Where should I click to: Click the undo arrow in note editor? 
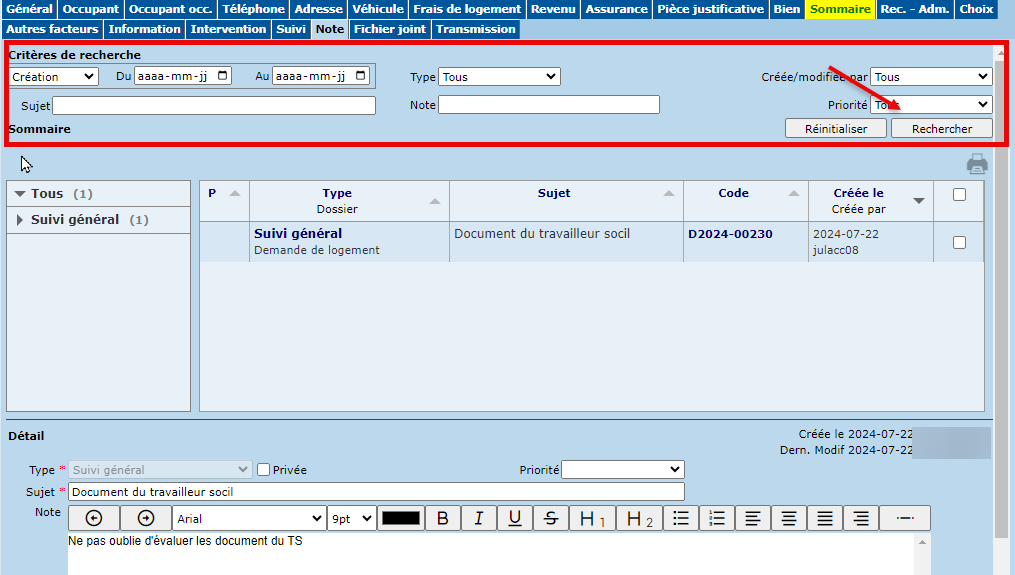click(x=94, y=518)
